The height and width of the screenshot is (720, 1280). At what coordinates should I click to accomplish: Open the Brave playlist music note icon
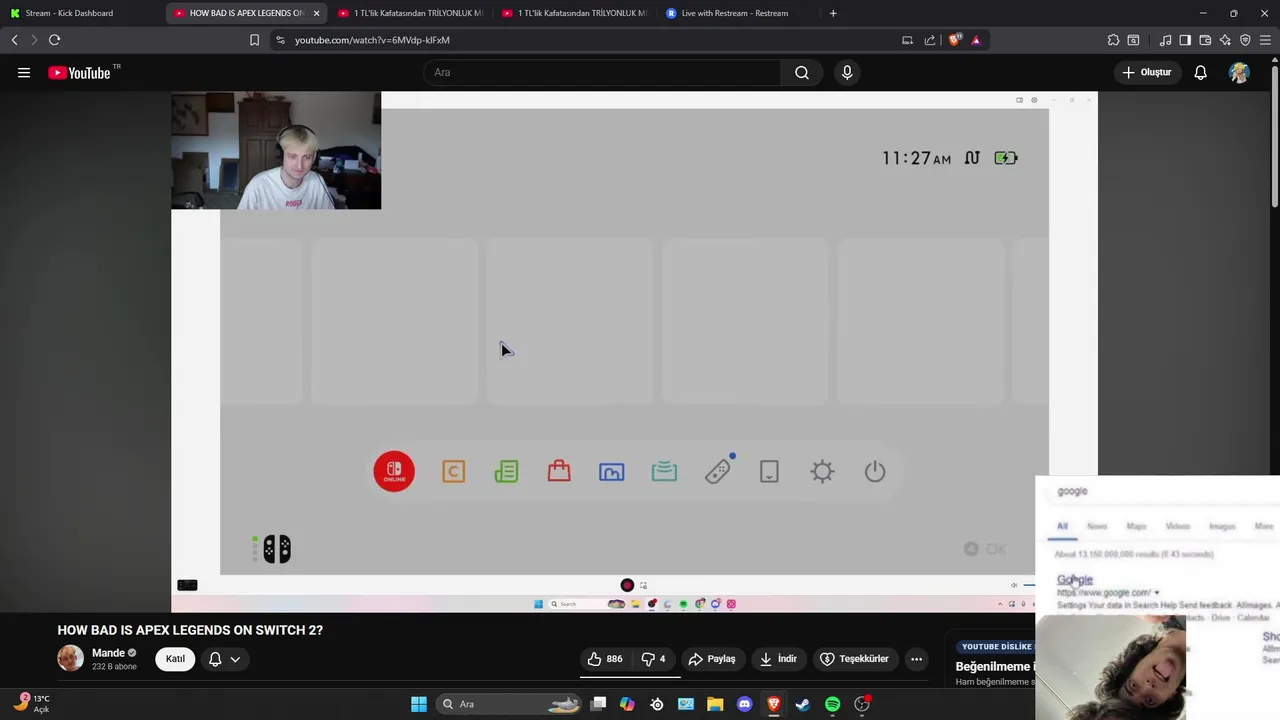(1165, 40)
